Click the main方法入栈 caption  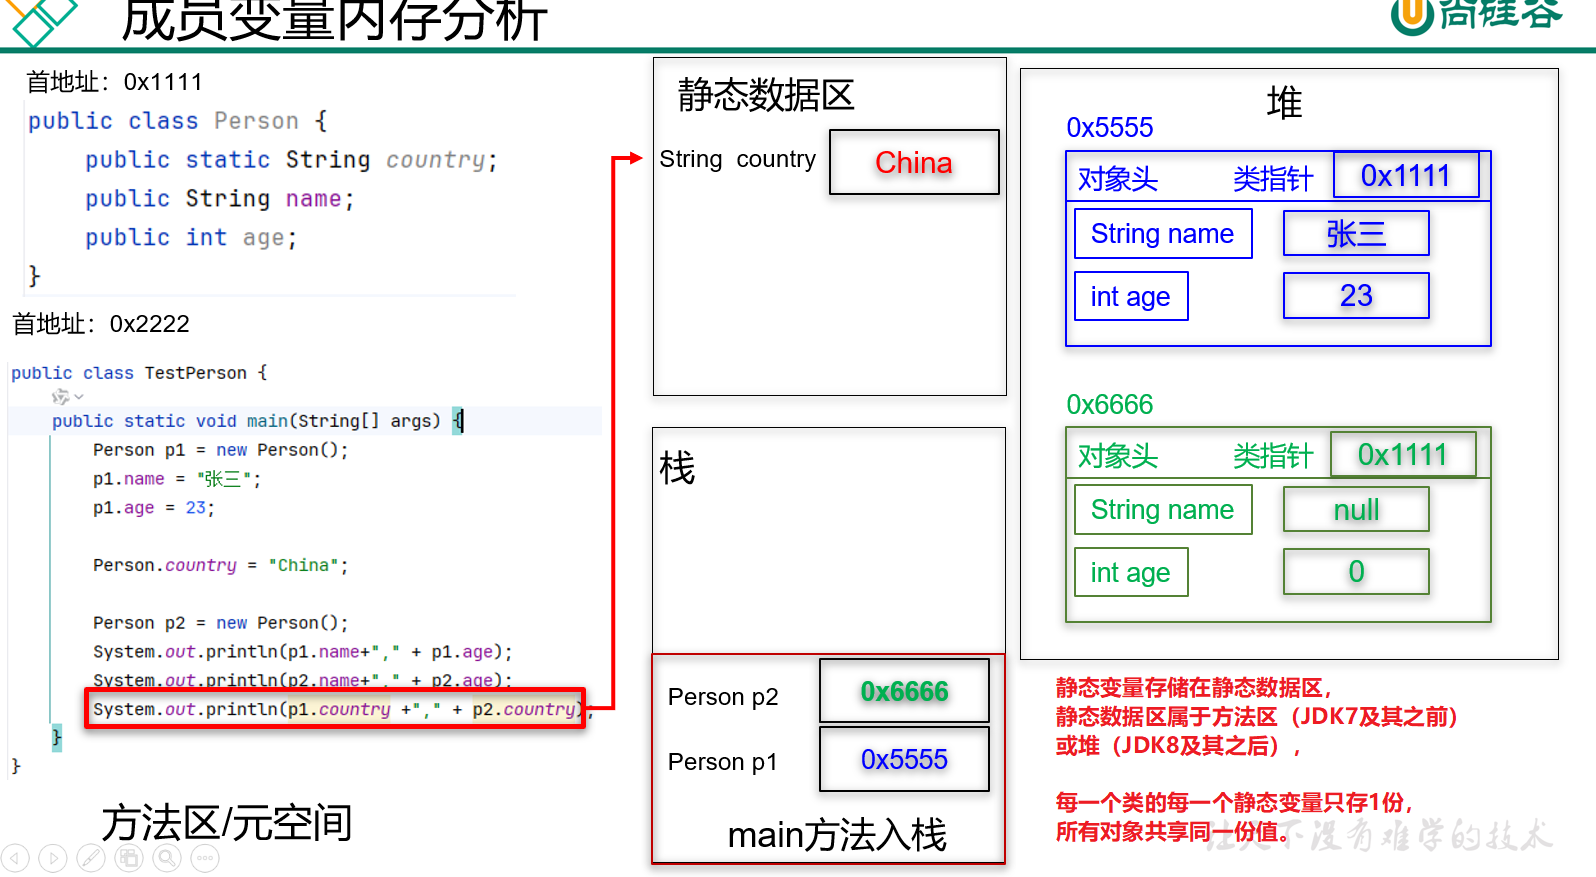(837, 835)
